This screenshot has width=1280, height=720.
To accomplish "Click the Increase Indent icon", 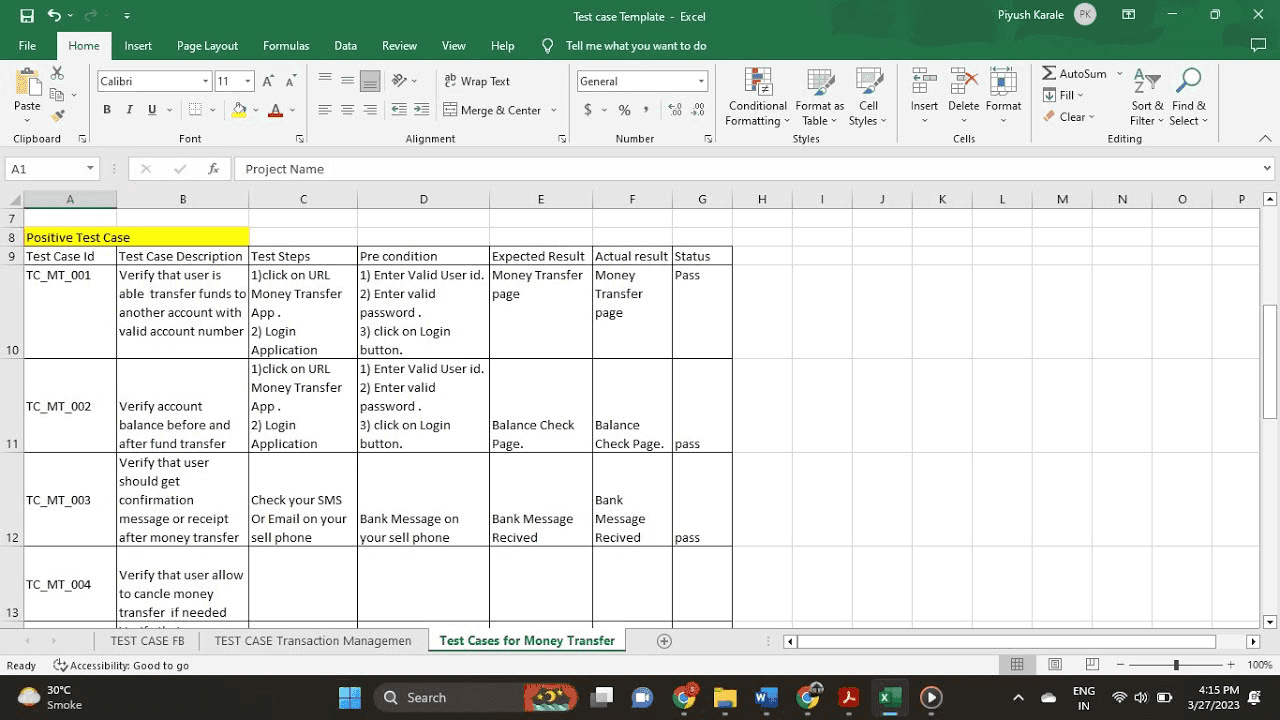I will tap(421, 110).
